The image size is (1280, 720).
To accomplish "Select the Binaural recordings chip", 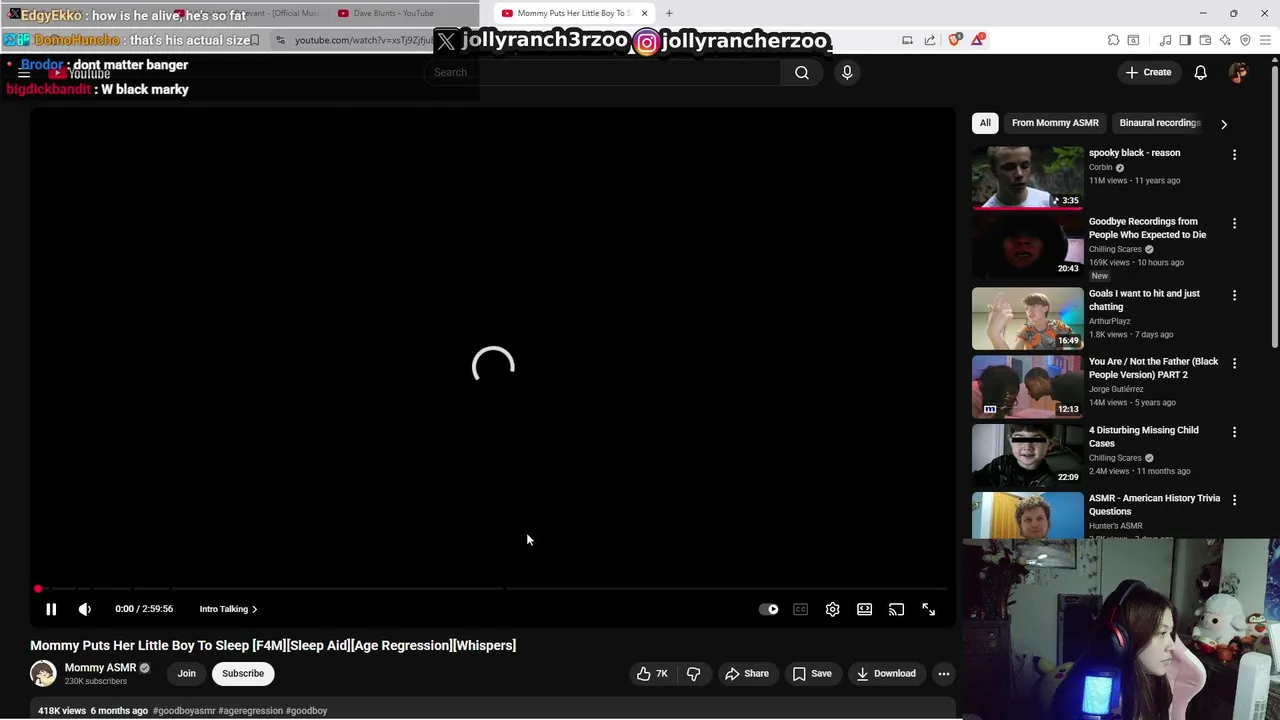I will click(1159, 123).
